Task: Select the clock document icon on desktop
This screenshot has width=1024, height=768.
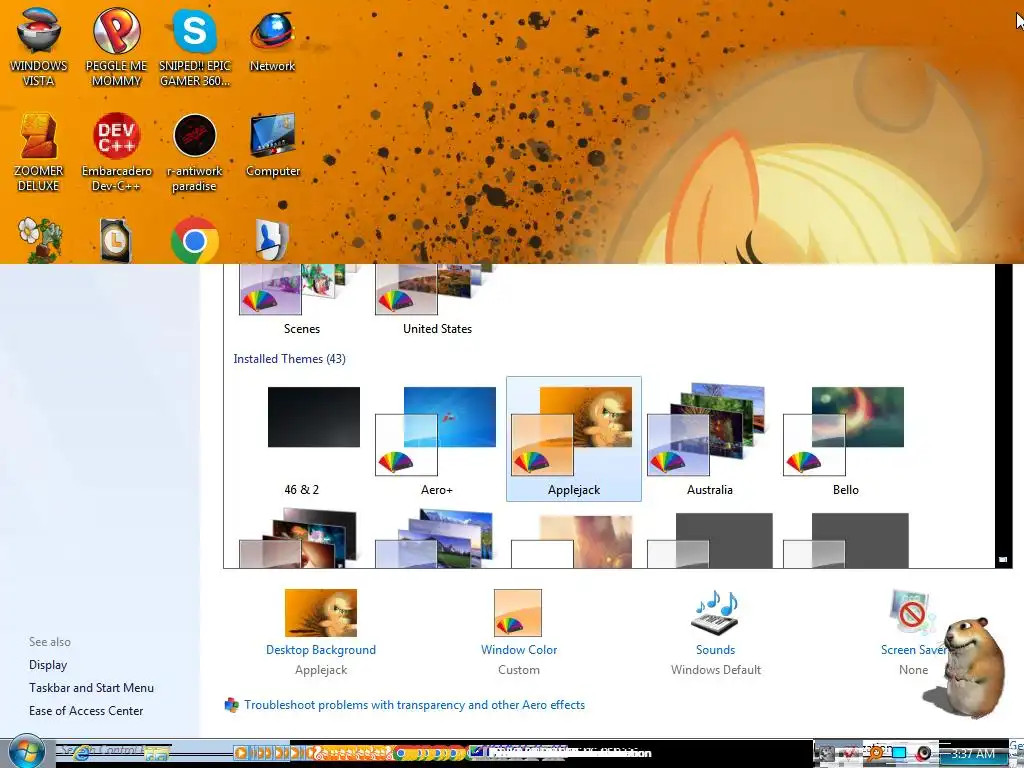Action: point(116,240)
